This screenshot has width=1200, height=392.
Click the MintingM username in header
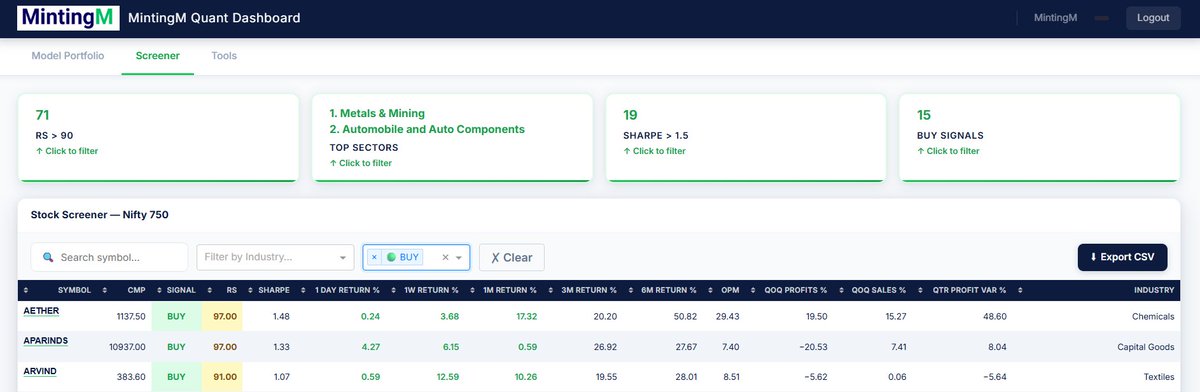1055,18
